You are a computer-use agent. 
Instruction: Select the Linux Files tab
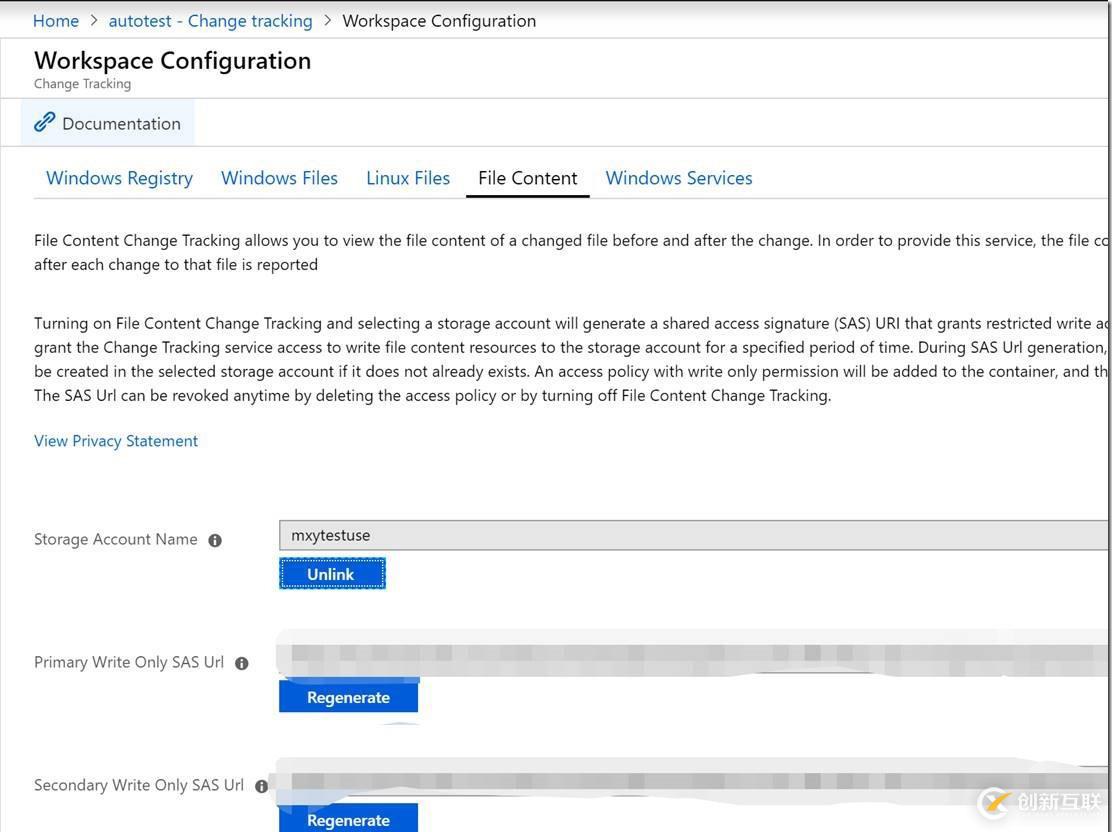coord(407,178)
